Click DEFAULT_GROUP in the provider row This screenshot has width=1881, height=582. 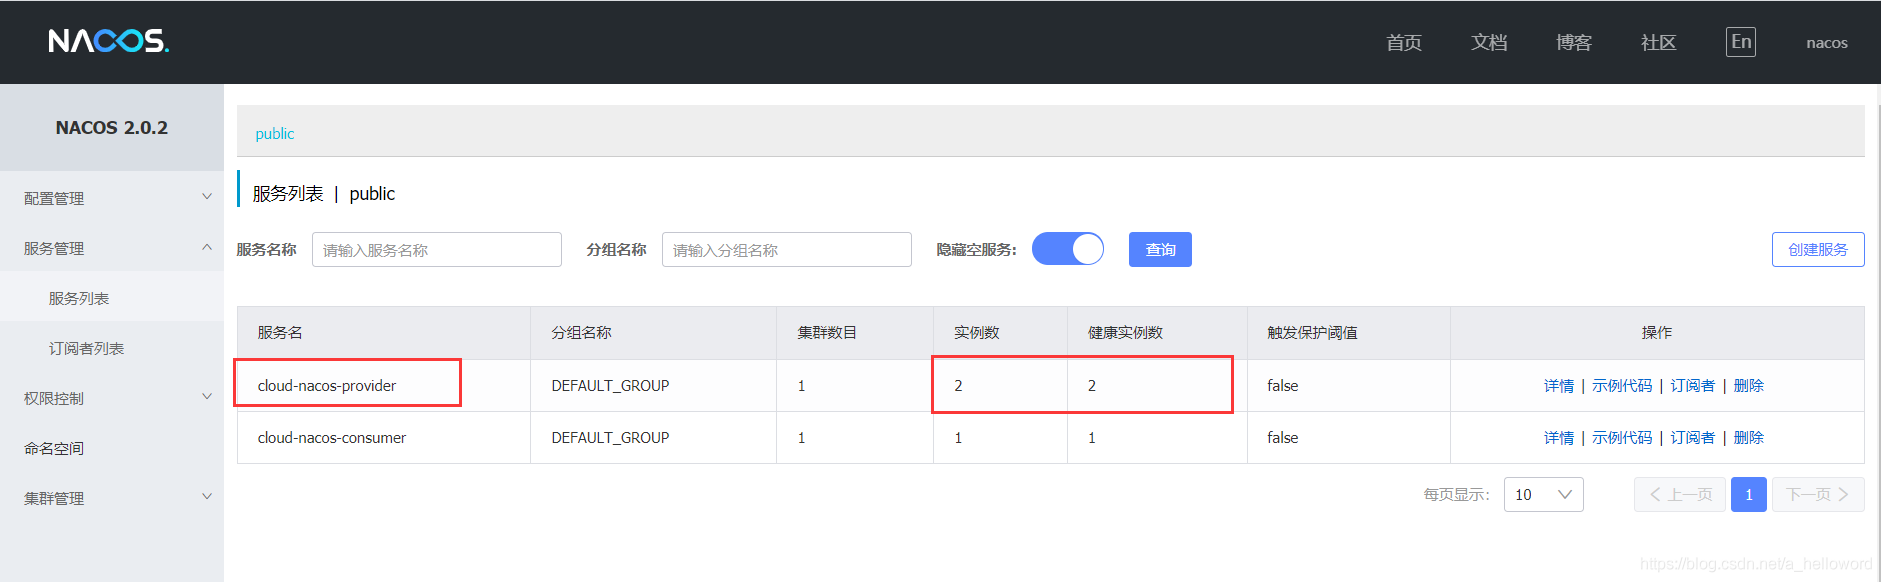[610, 386]
